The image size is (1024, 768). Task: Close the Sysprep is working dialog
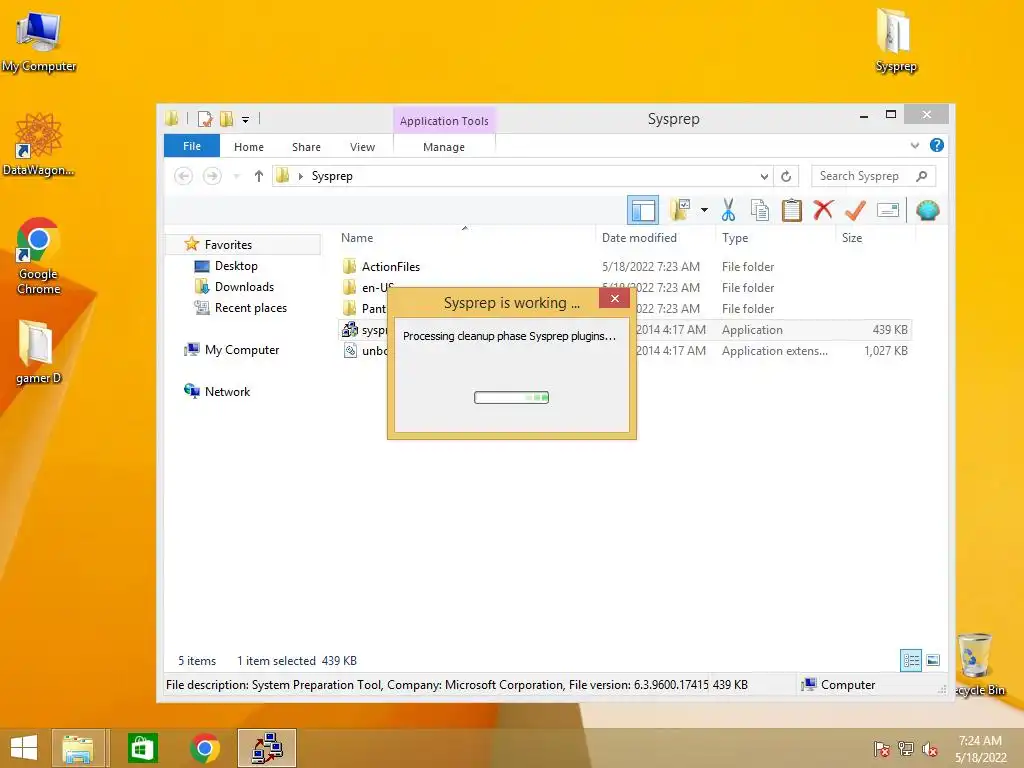[615, 298]
